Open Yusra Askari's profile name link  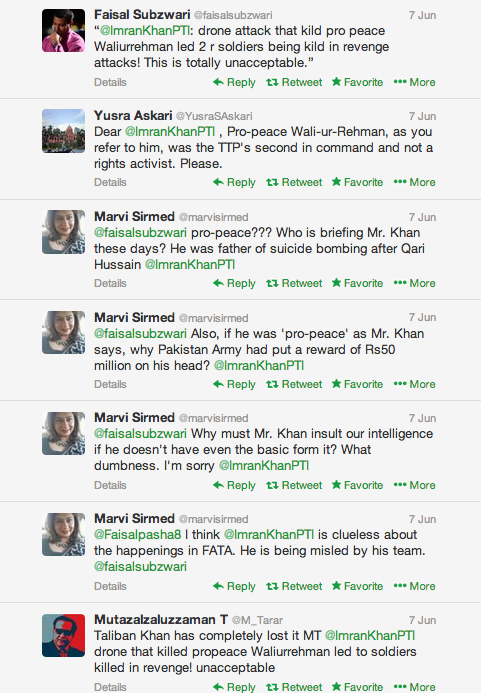pyautogui.click(x=133, y=116)
